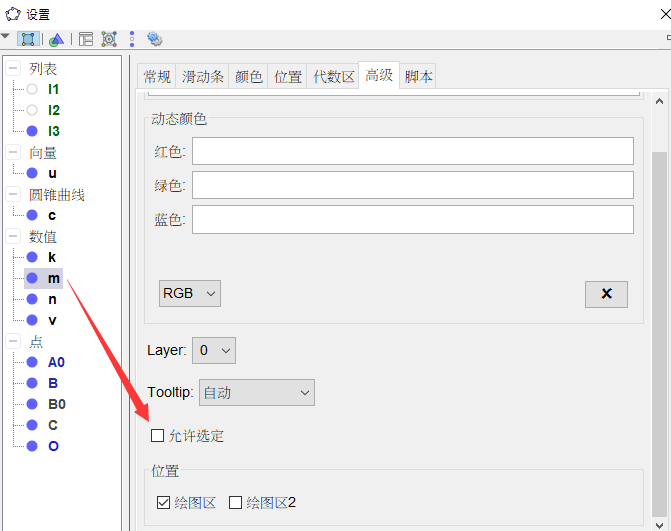Switch to the 脚本 tab
671x531 pixels.
click(x=418, y=77)
